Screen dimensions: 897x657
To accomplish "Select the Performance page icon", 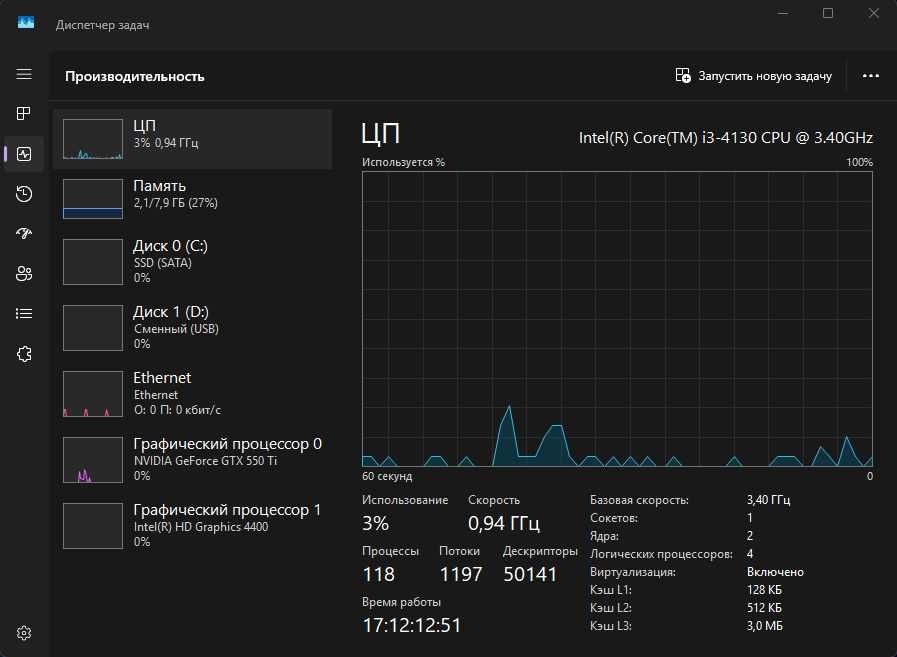I will (x=24, y=153).
